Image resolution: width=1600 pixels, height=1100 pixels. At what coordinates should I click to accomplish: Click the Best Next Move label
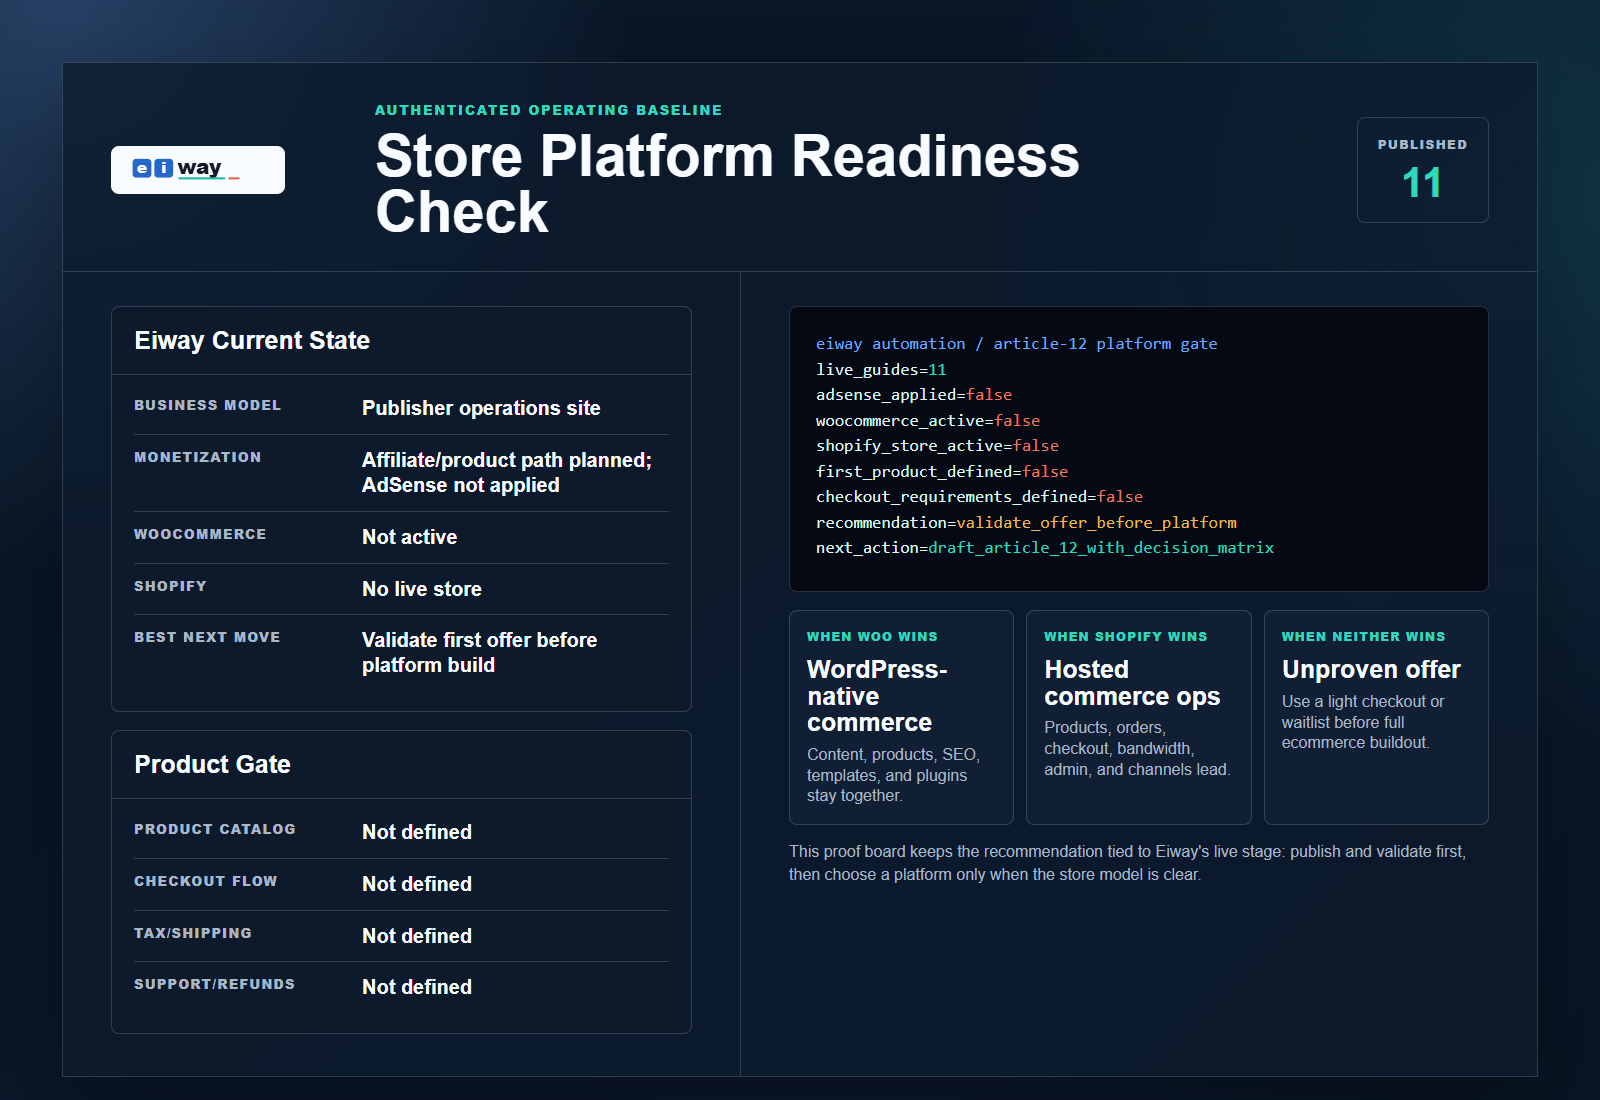pyautogui.click(x=207, y=637)
